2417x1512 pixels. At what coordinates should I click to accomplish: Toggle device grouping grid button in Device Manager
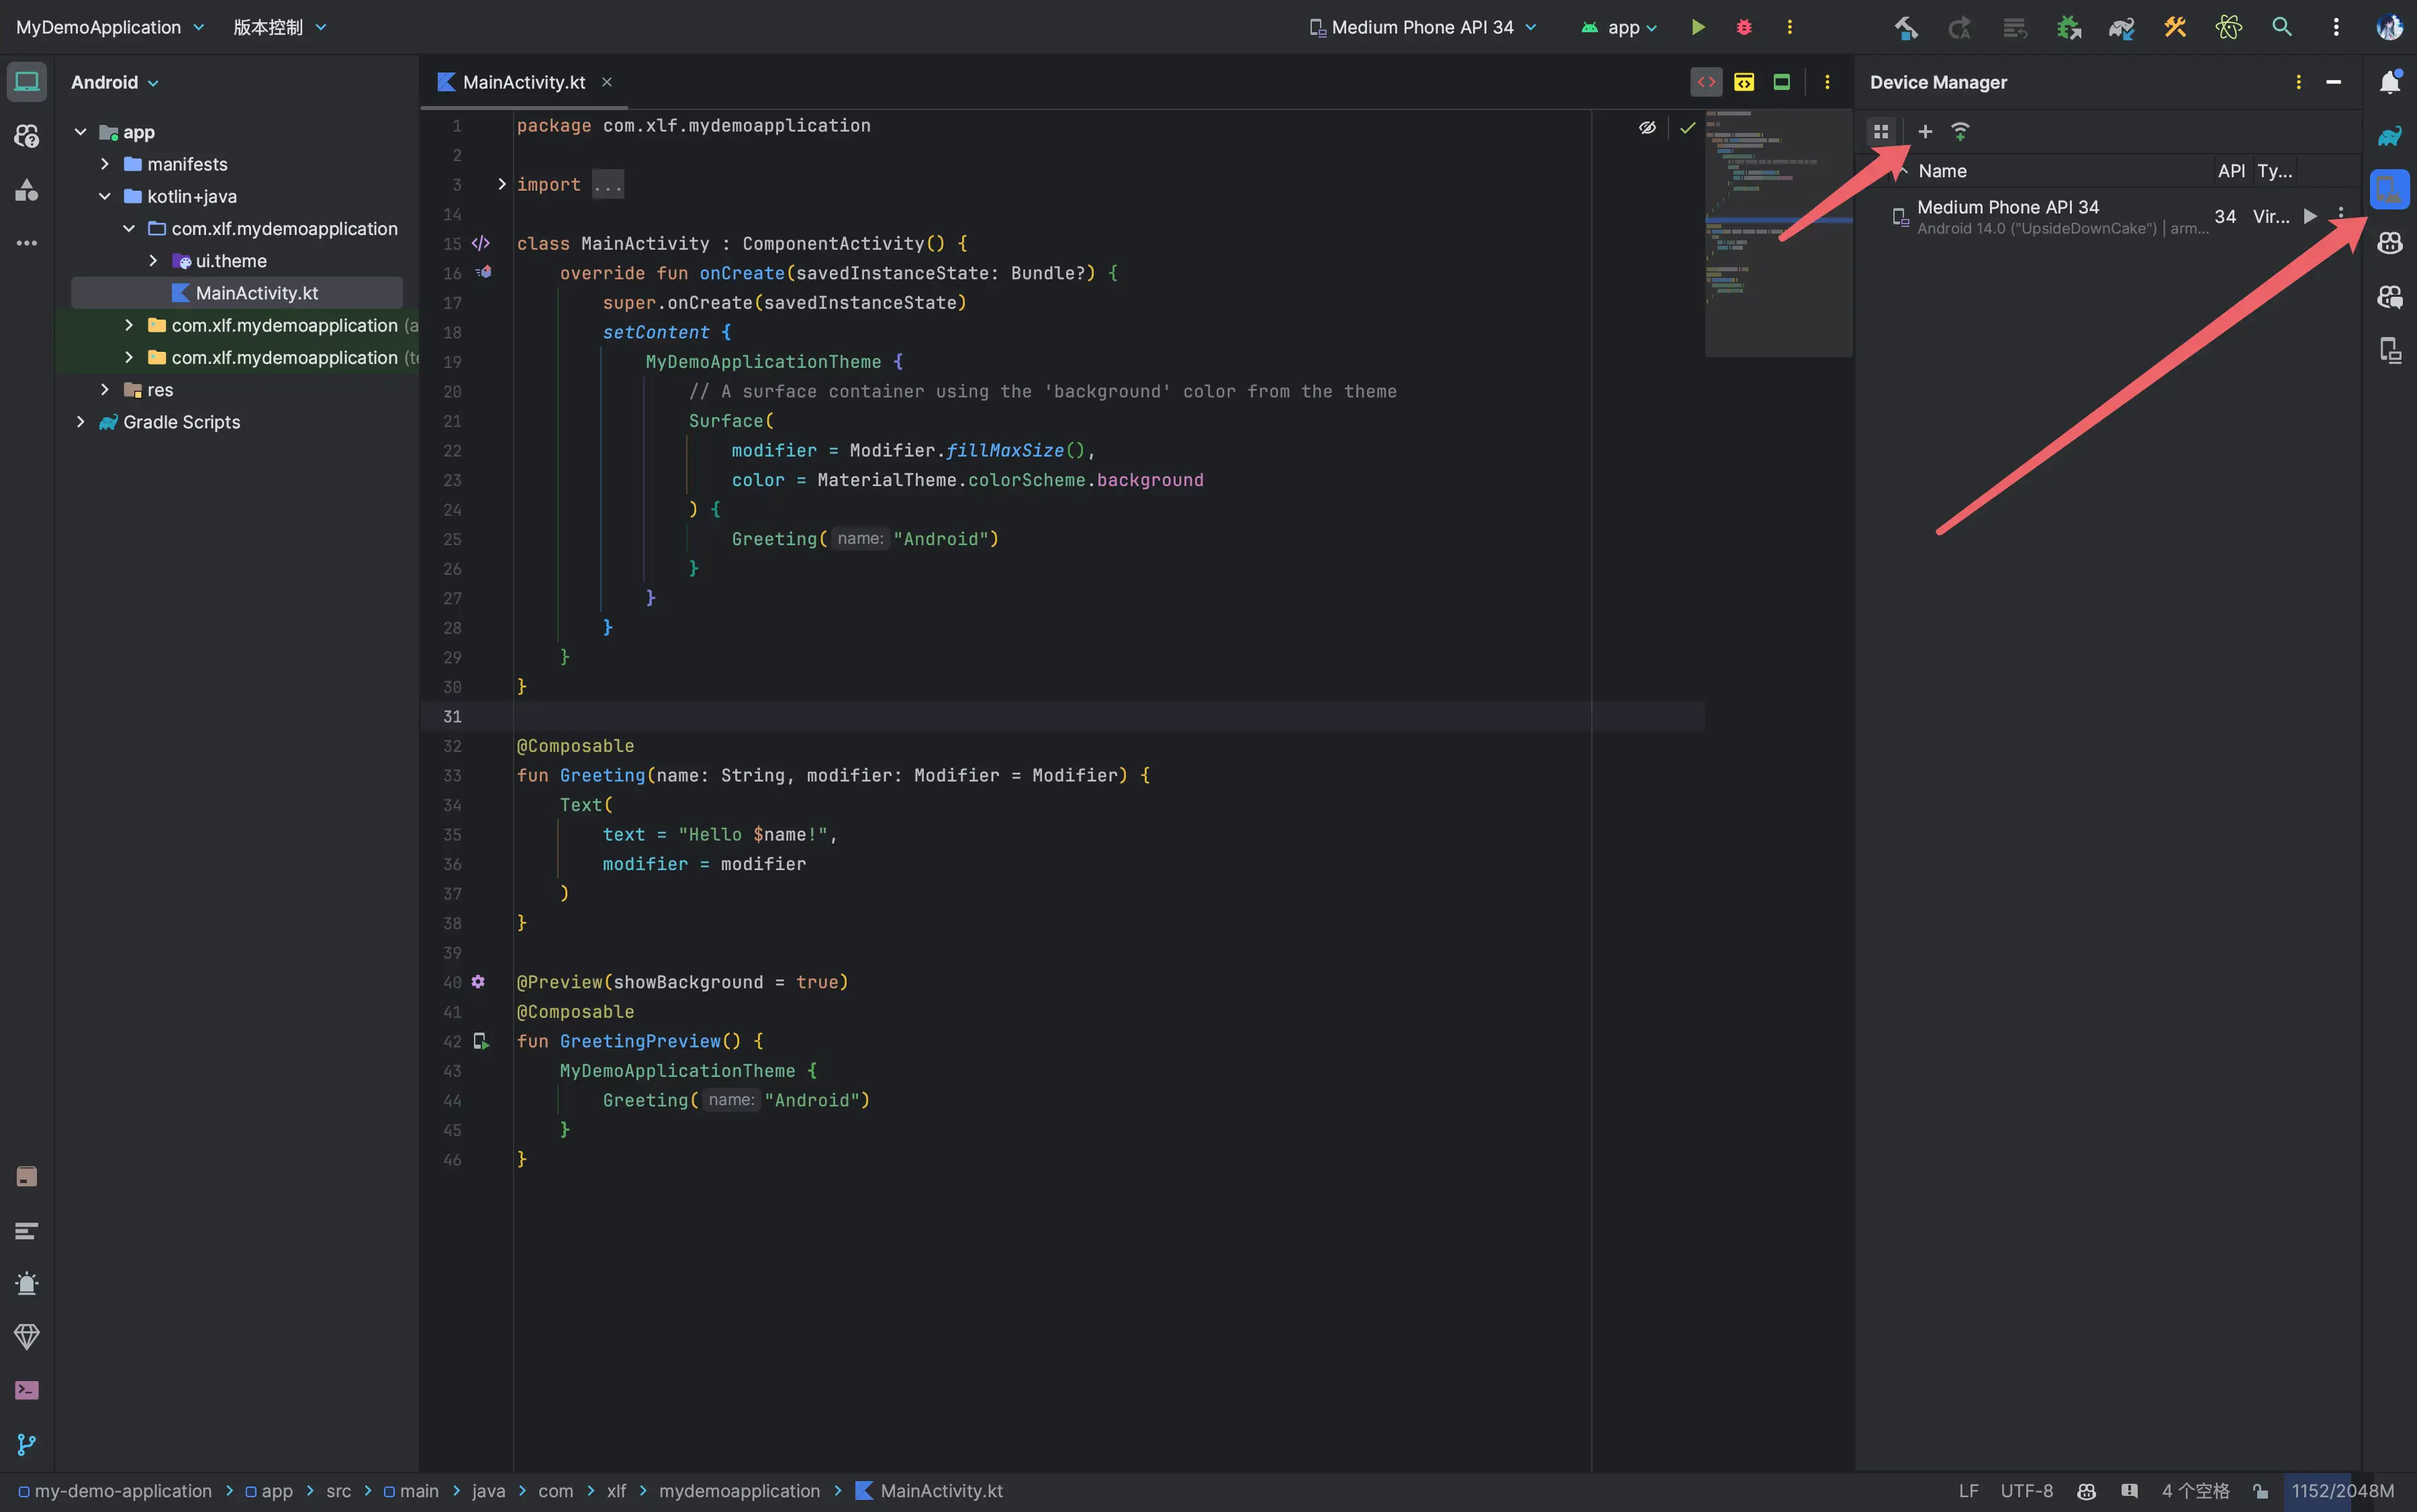(1881, 131)
